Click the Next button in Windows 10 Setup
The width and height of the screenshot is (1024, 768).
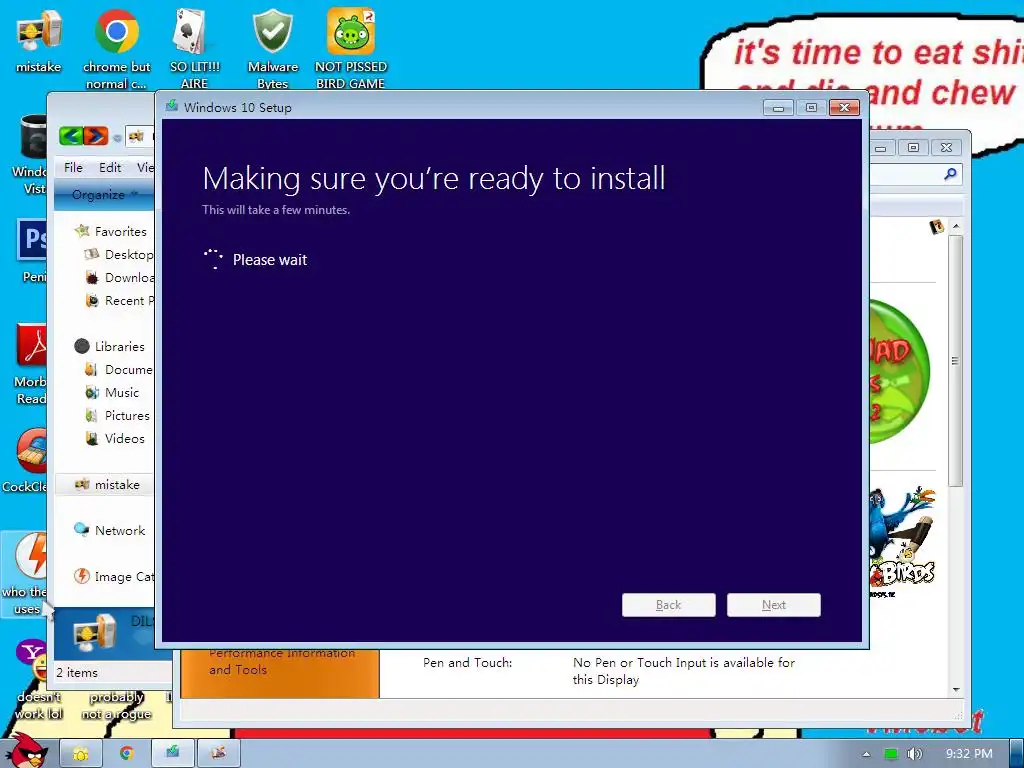pos(774,605)
